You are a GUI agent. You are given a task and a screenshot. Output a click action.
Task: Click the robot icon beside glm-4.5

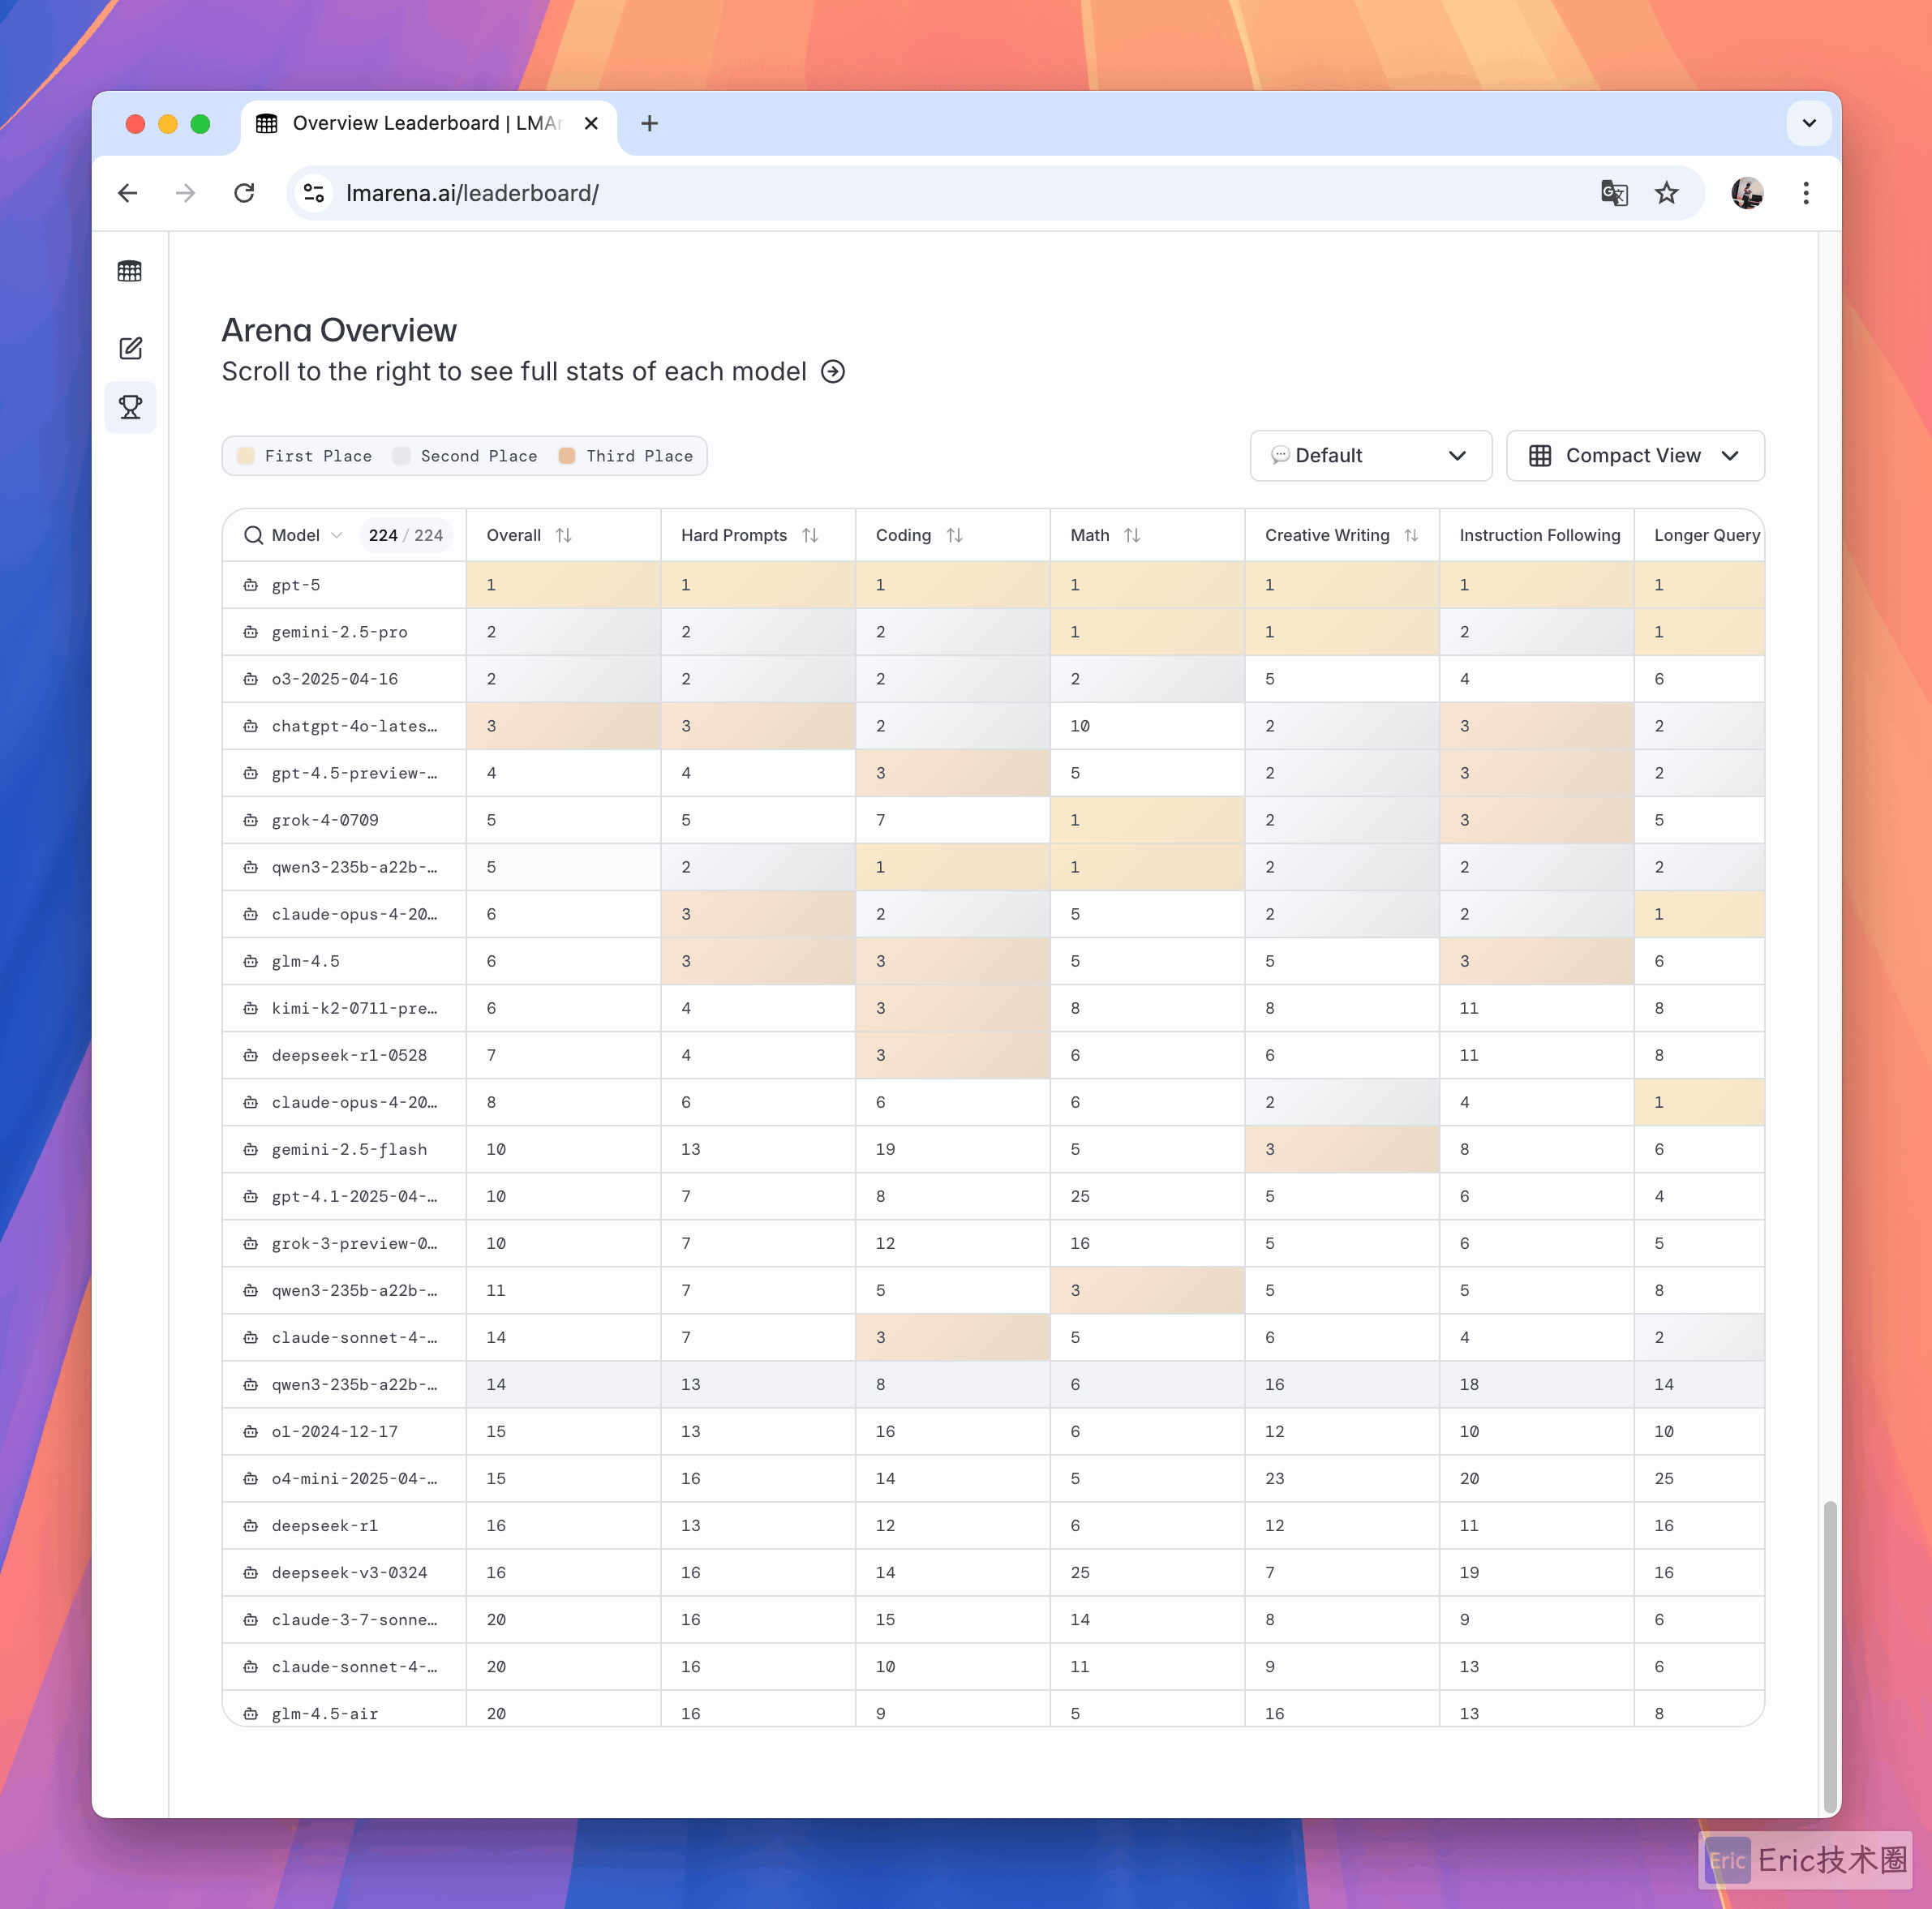coord(251,961)
